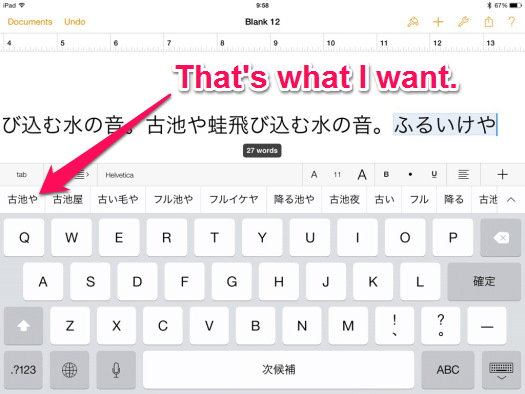
Task: Decrease font size with small A
Action: click(314, 175)
